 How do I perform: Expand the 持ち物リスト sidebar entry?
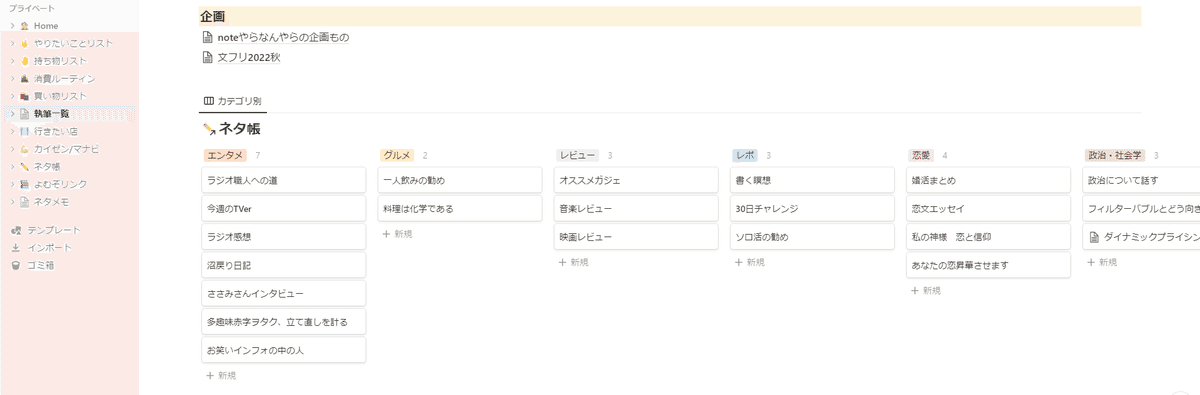click(12, 61)
